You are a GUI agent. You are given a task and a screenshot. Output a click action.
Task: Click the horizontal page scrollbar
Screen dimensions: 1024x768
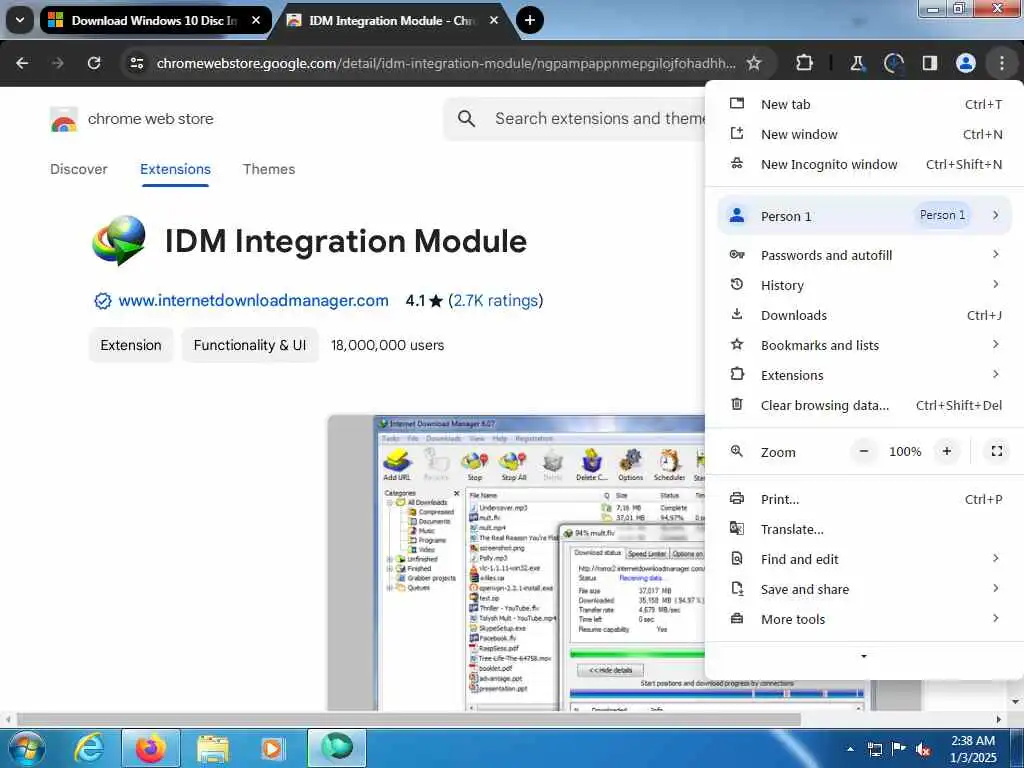(x=409, y=719)
